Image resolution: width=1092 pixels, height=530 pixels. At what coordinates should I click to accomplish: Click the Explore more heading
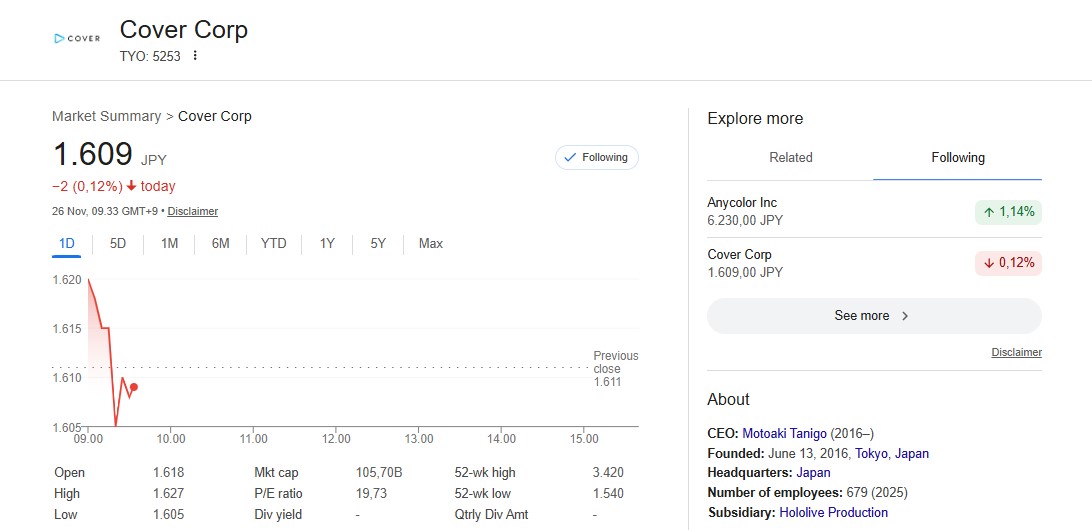pos(755,119)
